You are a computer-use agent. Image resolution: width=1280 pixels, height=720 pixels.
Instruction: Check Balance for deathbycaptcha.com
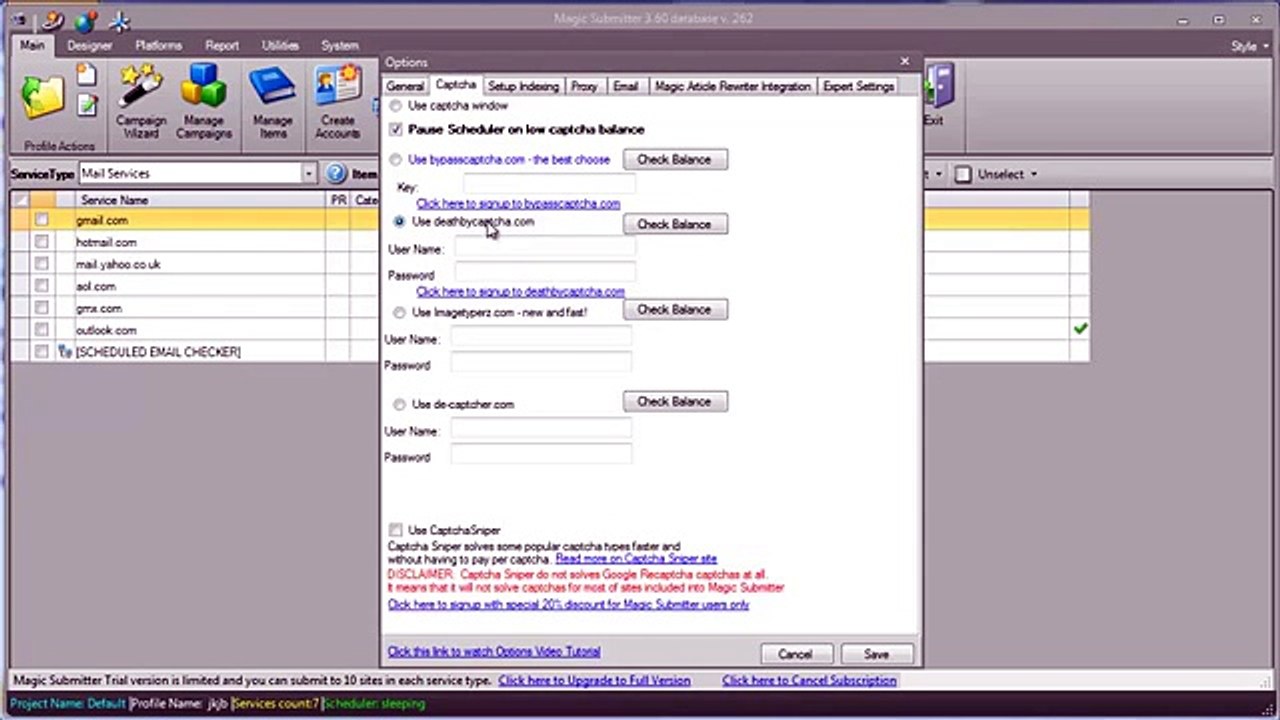[x=675, y=224]
